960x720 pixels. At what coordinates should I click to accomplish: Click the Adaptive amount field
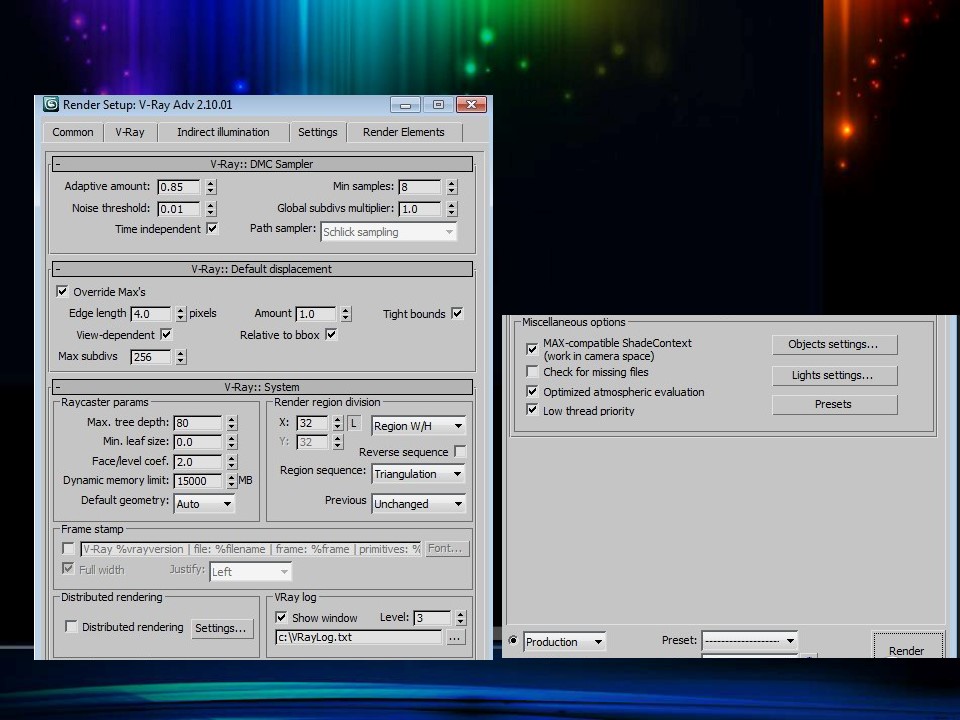179,187
